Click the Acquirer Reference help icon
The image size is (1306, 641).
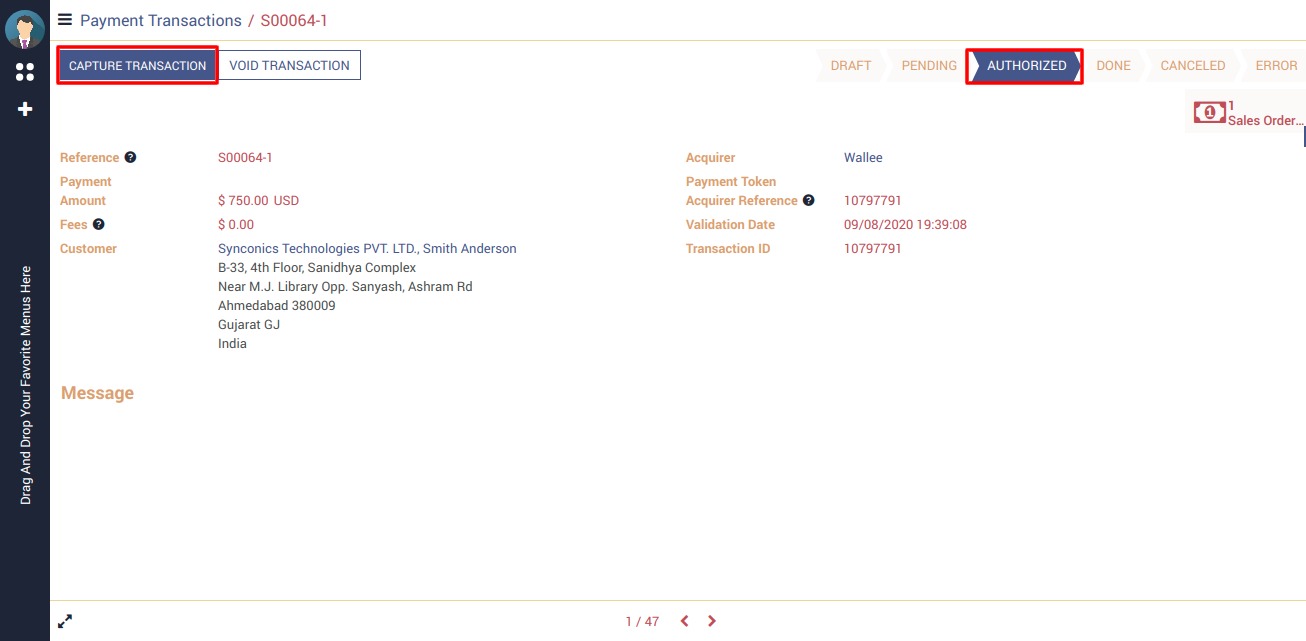(809, 201)
